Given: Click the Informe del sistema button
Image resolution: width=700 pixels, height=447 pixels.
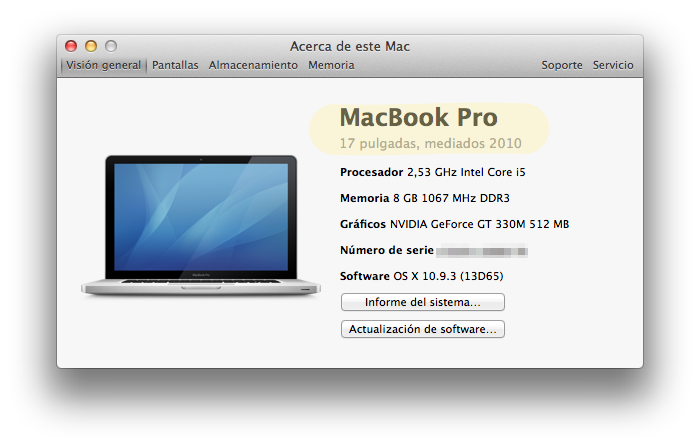Looking at the screenshot, I should coord(423,302).
